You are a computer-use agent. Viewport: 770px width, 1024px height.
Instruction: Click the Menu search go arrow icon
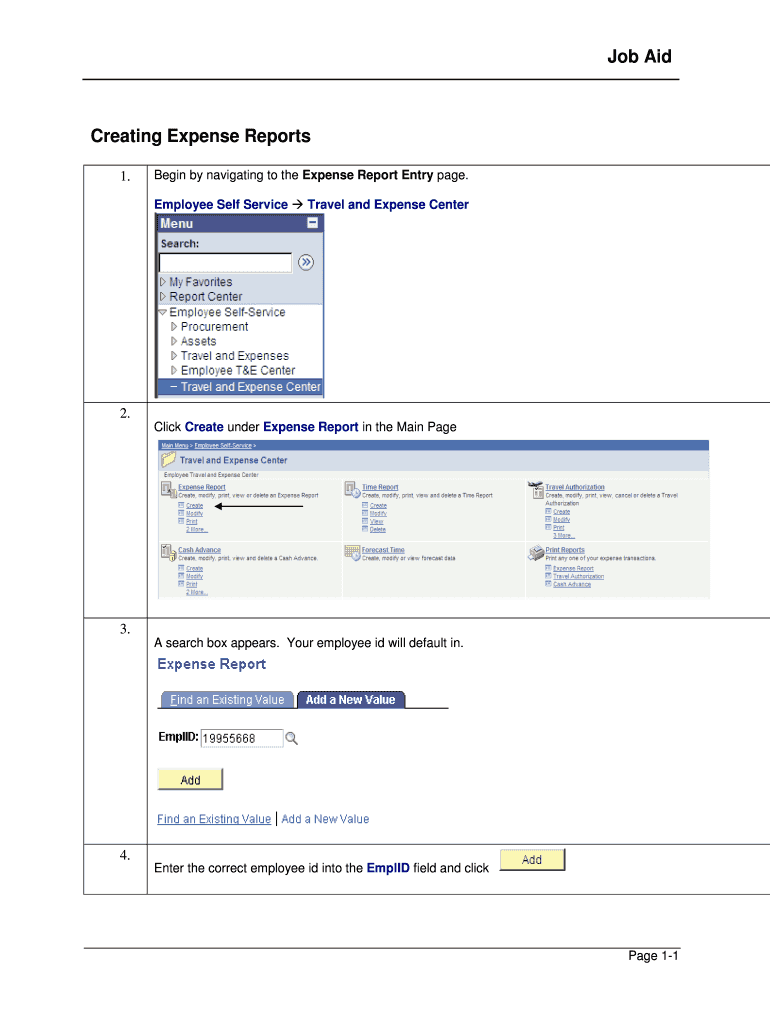(306, 262)
